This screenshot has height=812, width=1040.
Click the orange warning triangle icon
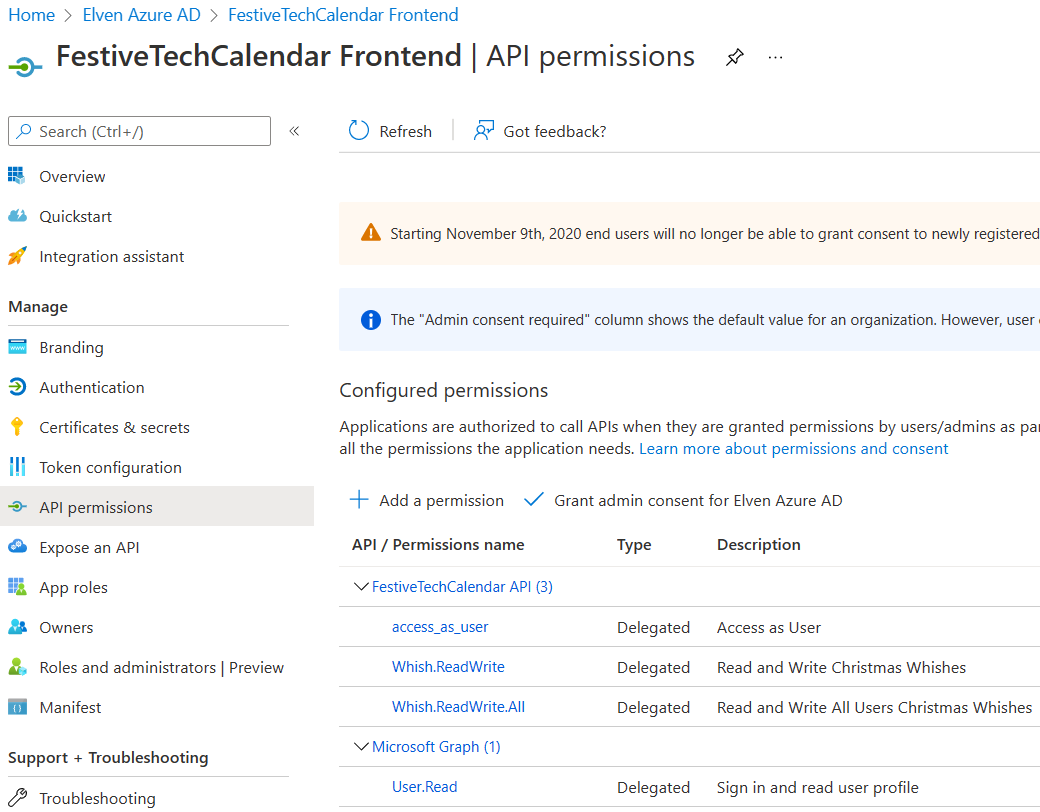click(x=371, y=233)
